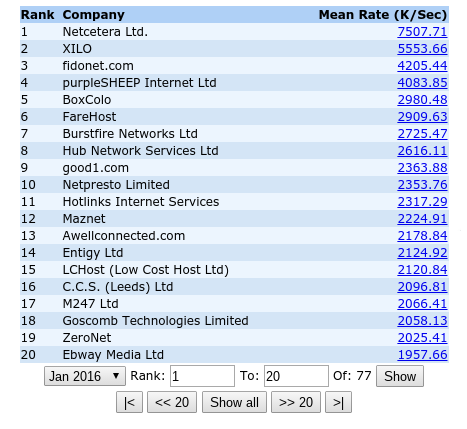Click the >> 20 next button
This screenshot has width=467, height=429.
(x=296, y=402)
